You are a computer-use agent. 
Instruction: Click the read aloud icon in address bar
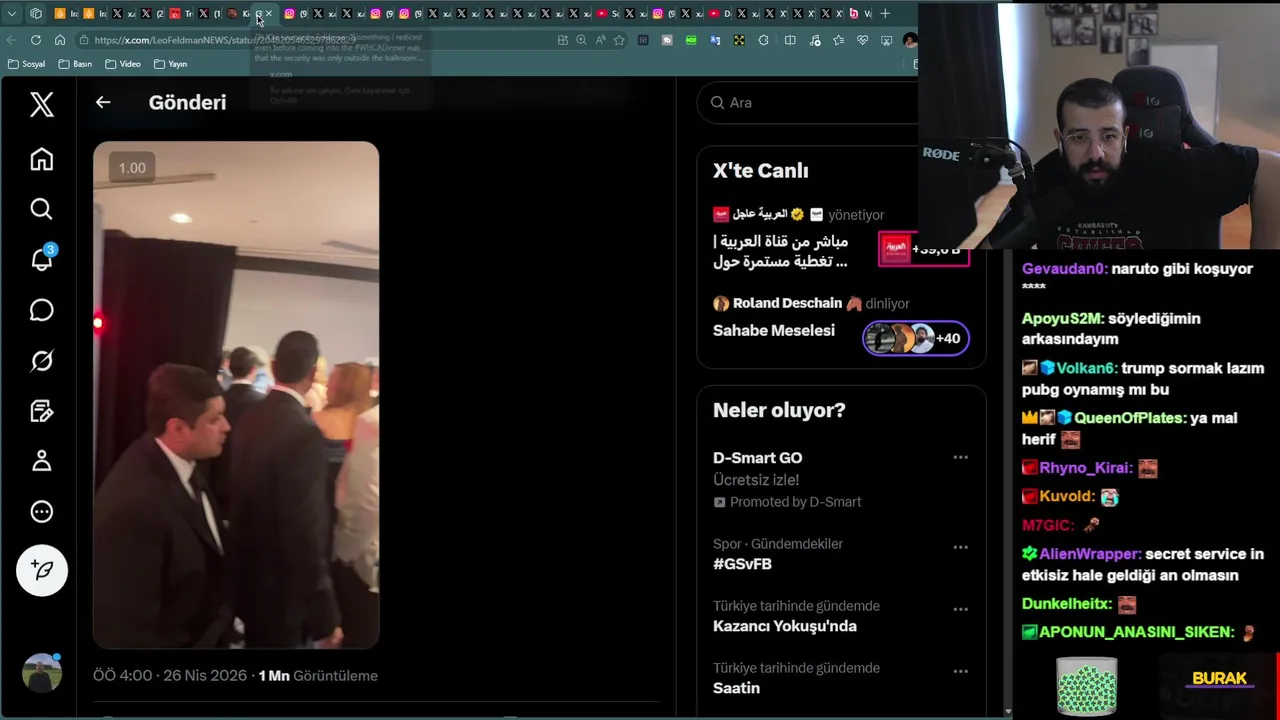[x=600, y=40]
